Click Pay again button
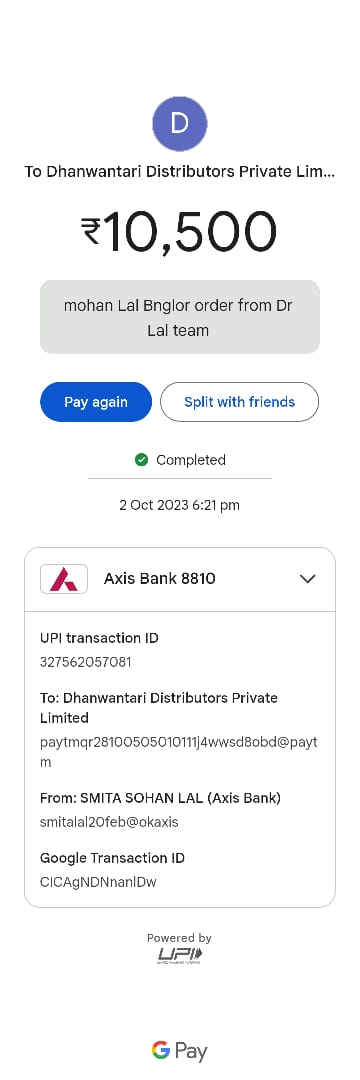 tap(96, 402)
